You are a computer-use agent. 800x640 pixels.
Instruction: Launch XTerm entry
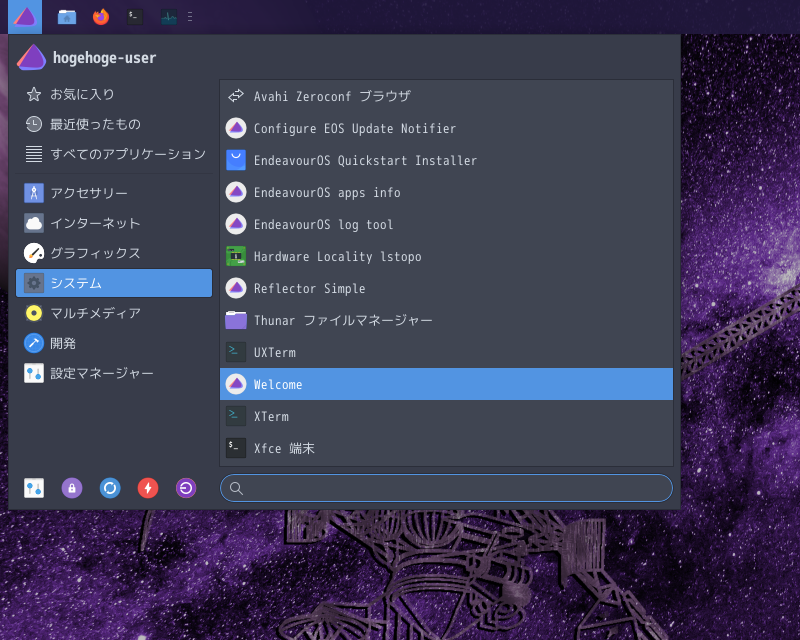point(446,416)
